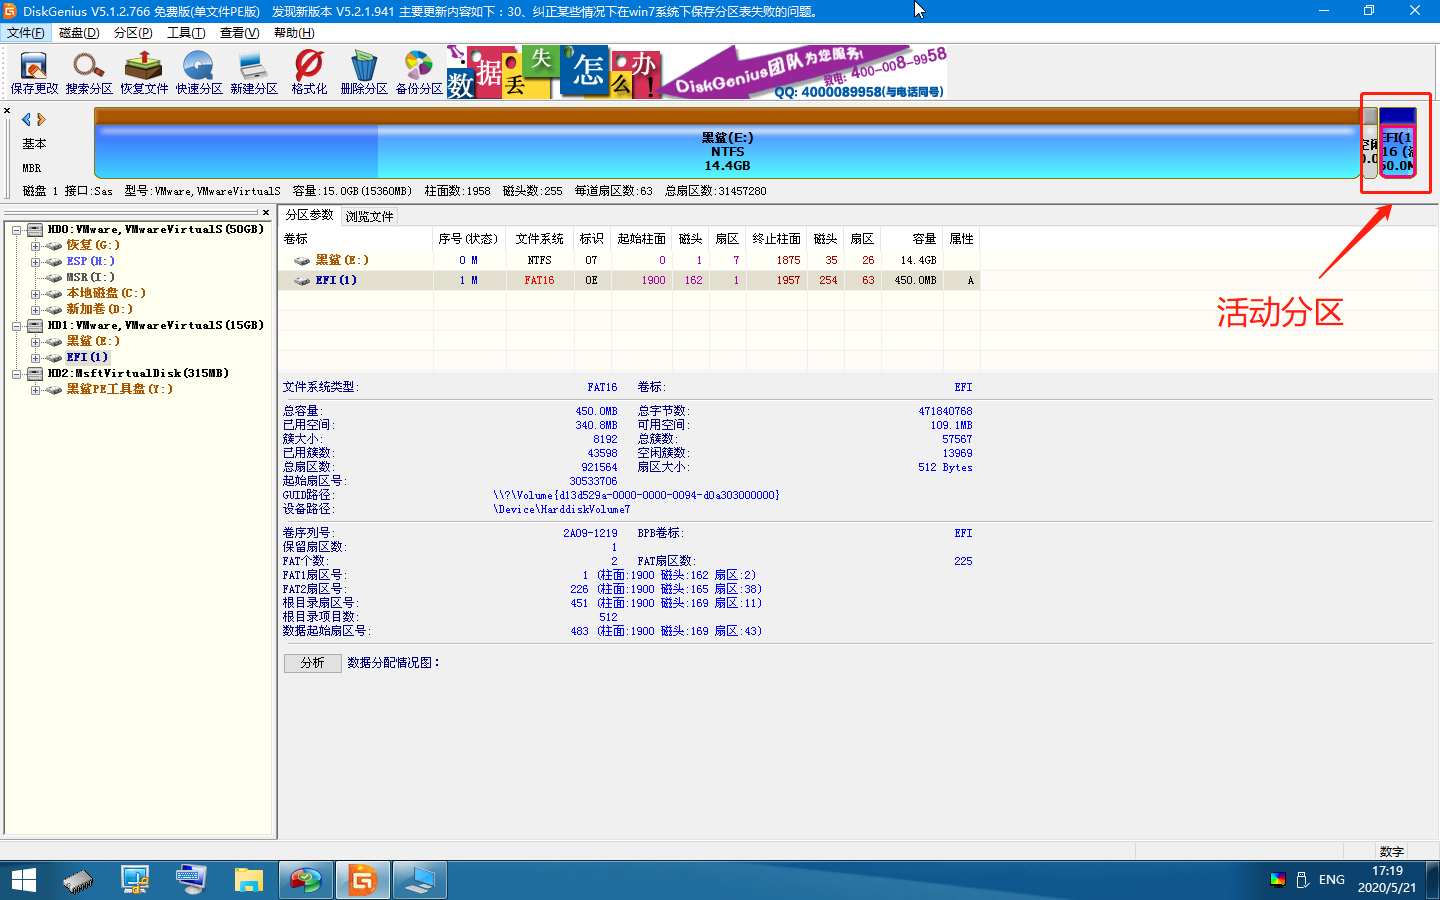
Task: Click the ENG language indicator in tray
Action: (x=1331, y=880)
